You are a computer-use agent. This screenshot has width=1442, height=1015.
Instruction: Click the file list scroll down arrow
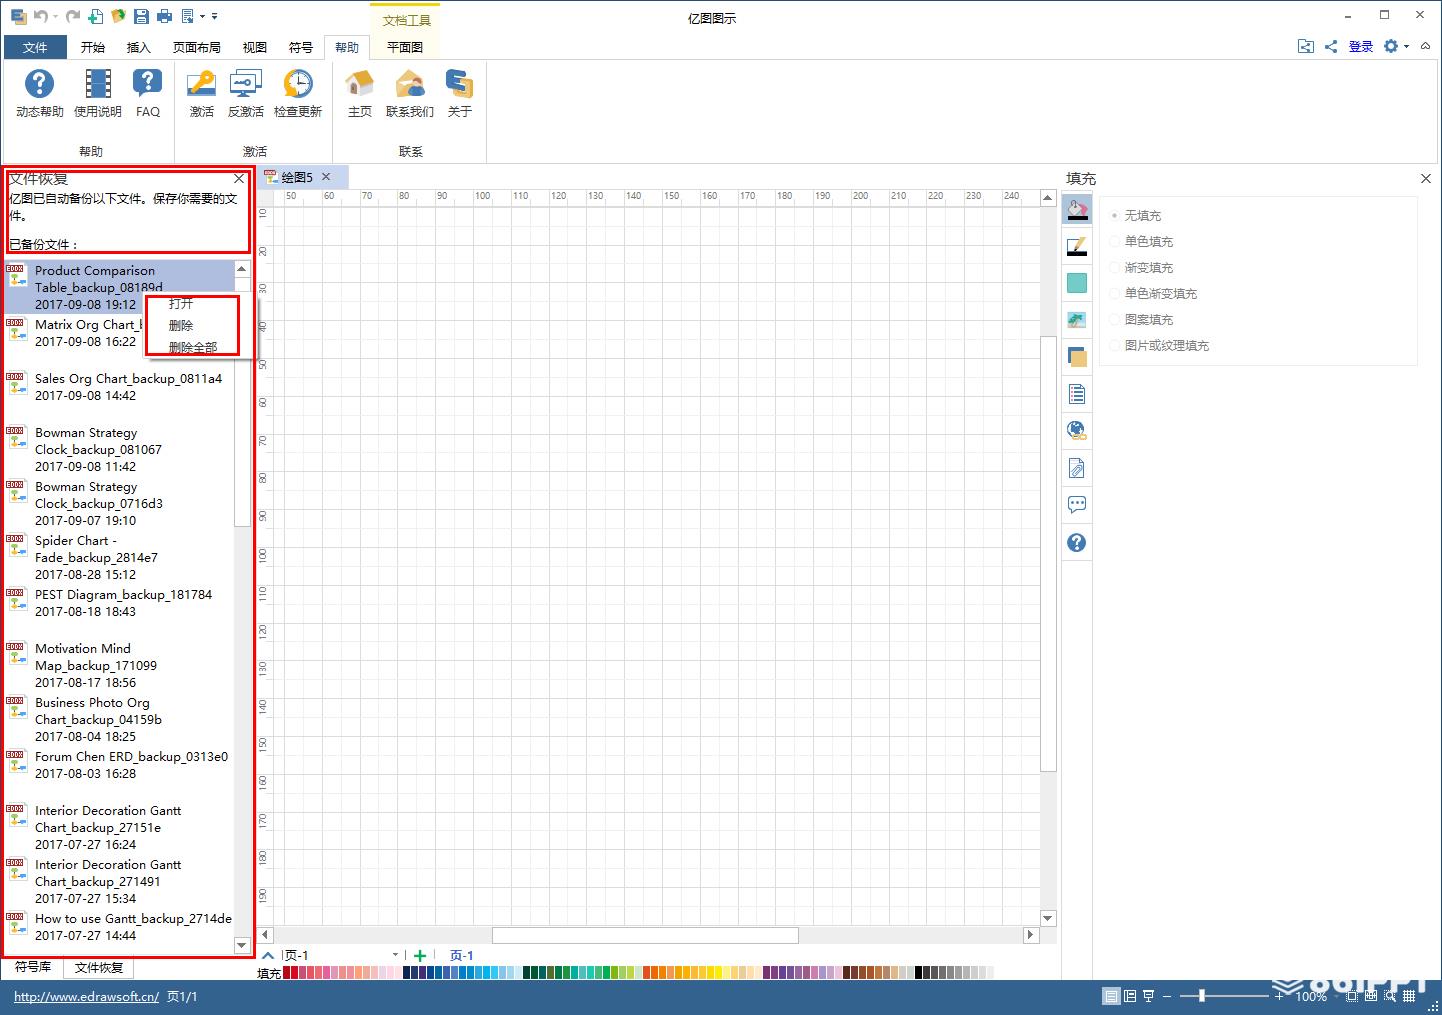click(242, 946)
